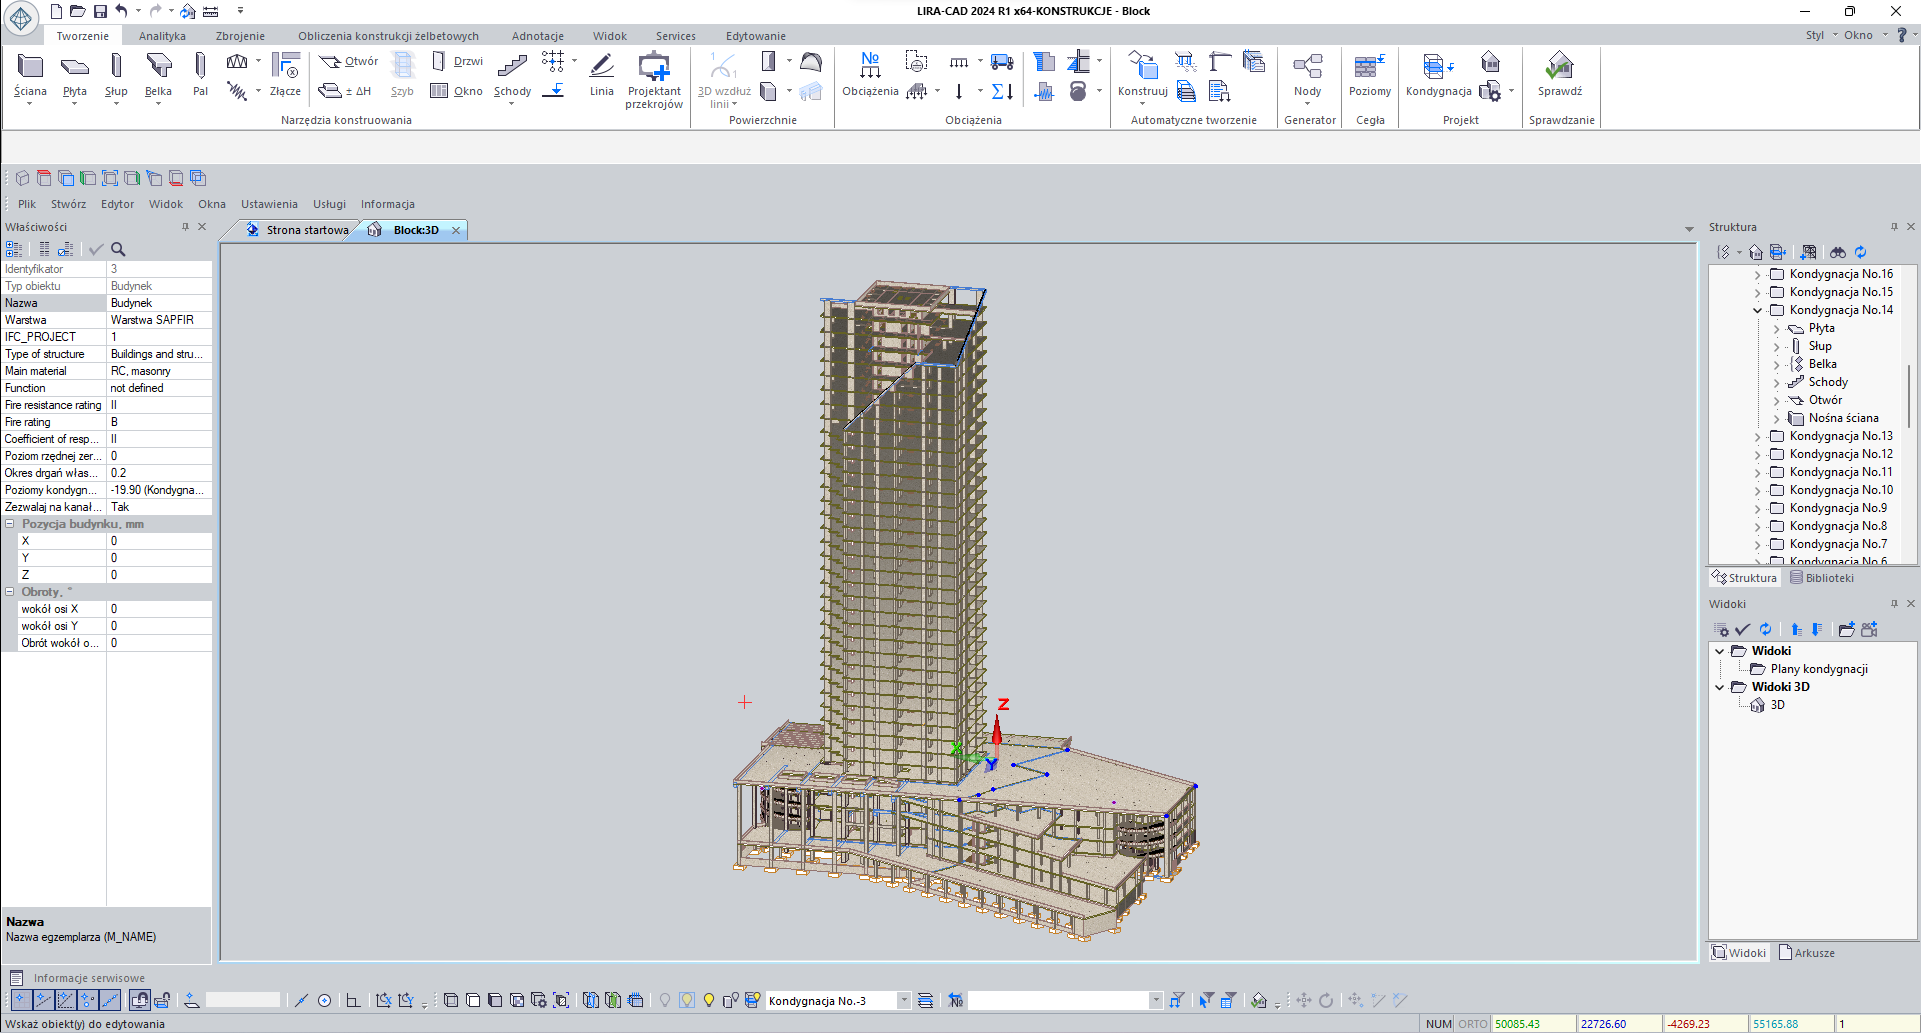Image resolution: width=1921 pixels, height=1033 pixels.
Task: Select the Ściana wall tool
Action: click(30, 75)
